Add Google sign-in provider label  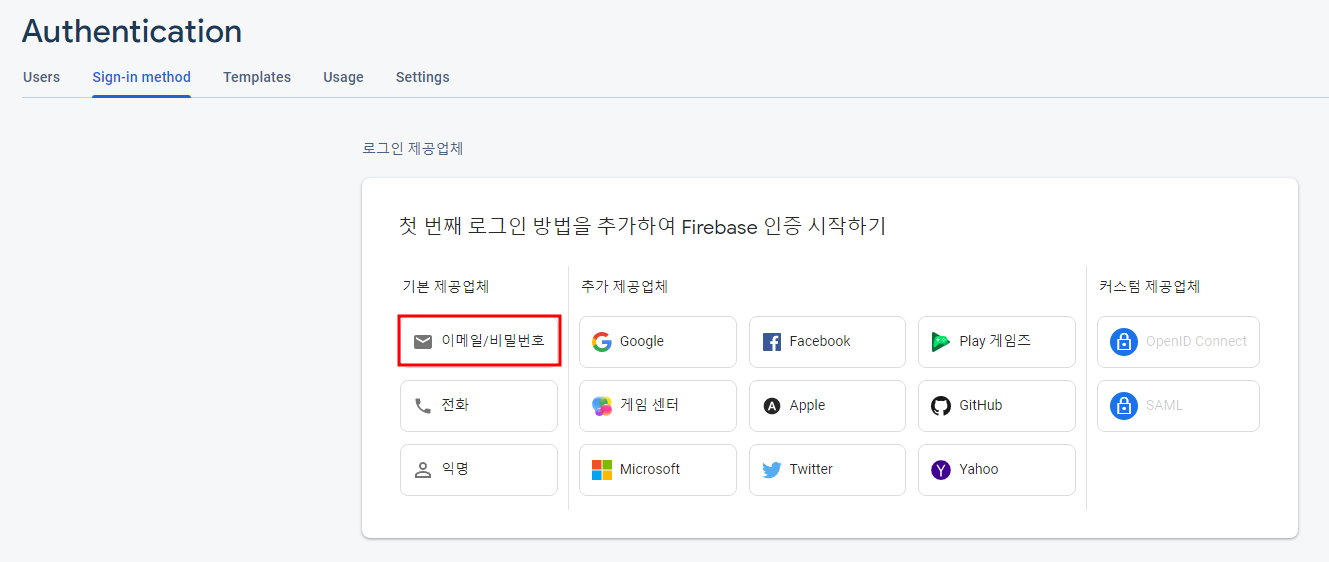tap(642, 342)
